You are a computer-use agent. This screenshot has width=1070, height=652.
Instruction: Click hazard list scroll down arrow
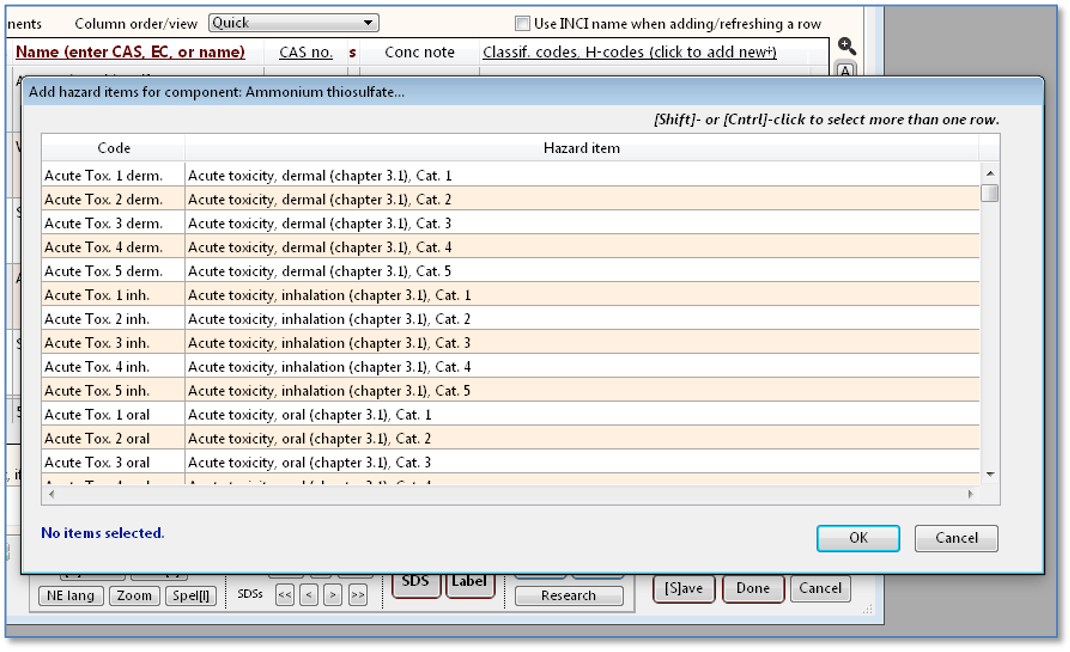coord(989,474)
